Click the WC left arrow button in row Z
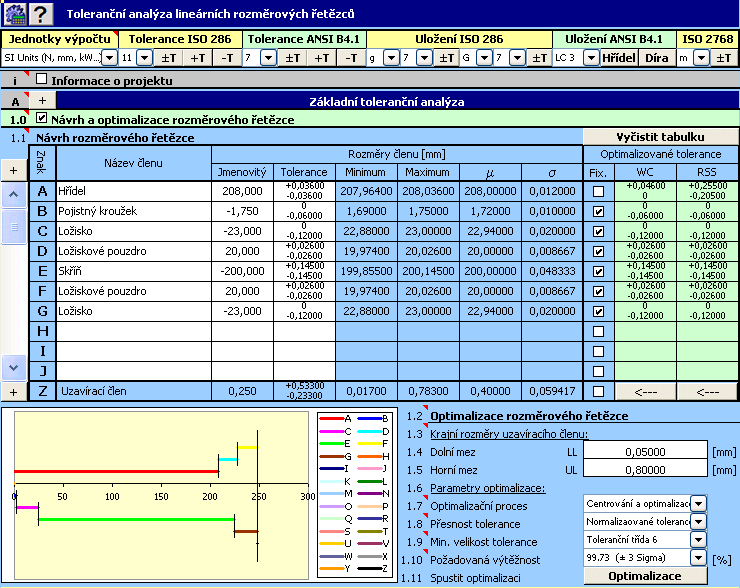 click(x=645, y=391)
